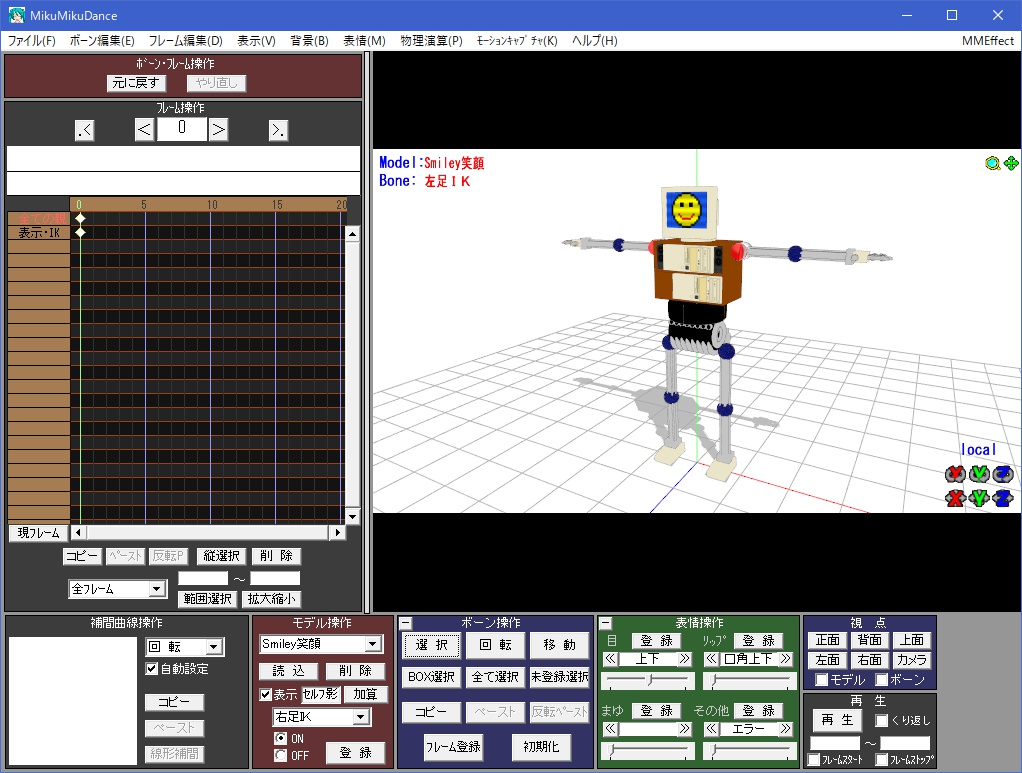Open the 全フレーム frame range dropdown
The image size is (1022, 773).
(117, 588)
